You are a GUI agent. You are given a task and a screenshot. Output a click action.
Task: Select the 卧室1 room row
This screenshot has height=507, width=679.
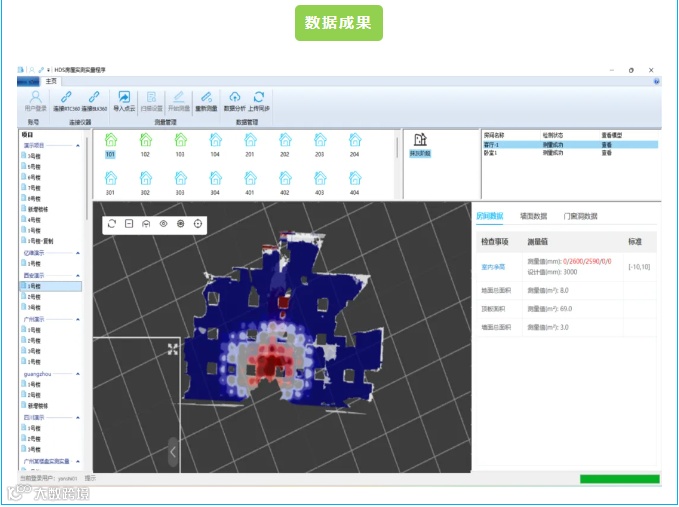570,153
